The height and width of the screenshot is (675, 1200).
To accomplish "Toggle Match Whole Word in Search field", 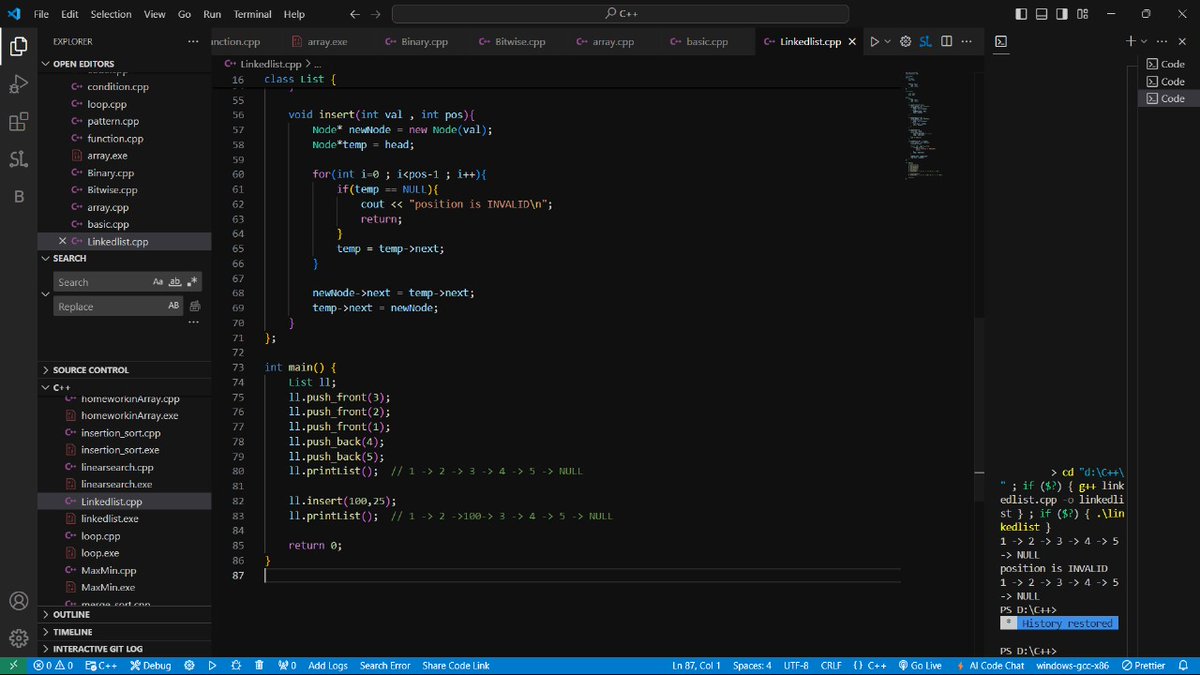I will pyautogui.click(x=175, y=282).
